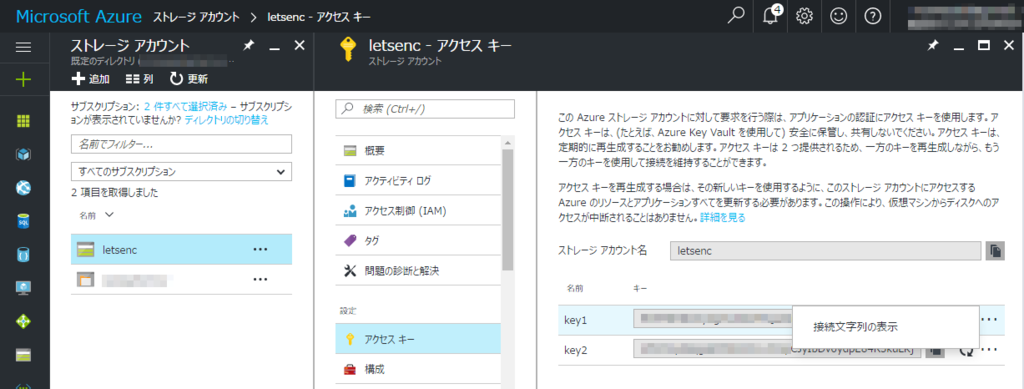Select the blurred second storage account row
The image size is (1024, 389).
click(181, 279)
